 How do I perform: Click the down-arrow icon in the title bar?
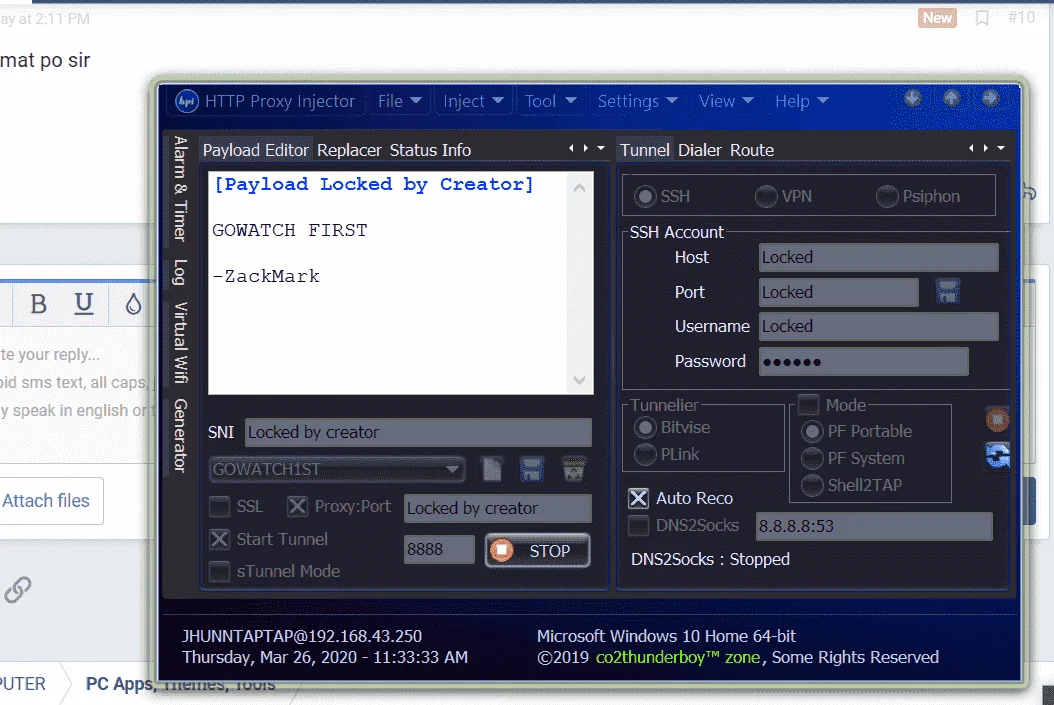(912, 99)
